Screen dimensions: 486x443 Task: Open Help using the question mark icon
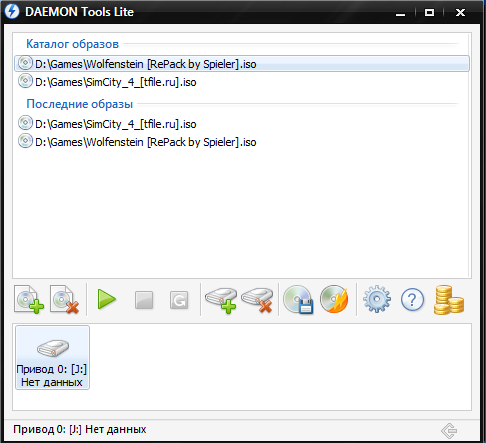point(412,300)
